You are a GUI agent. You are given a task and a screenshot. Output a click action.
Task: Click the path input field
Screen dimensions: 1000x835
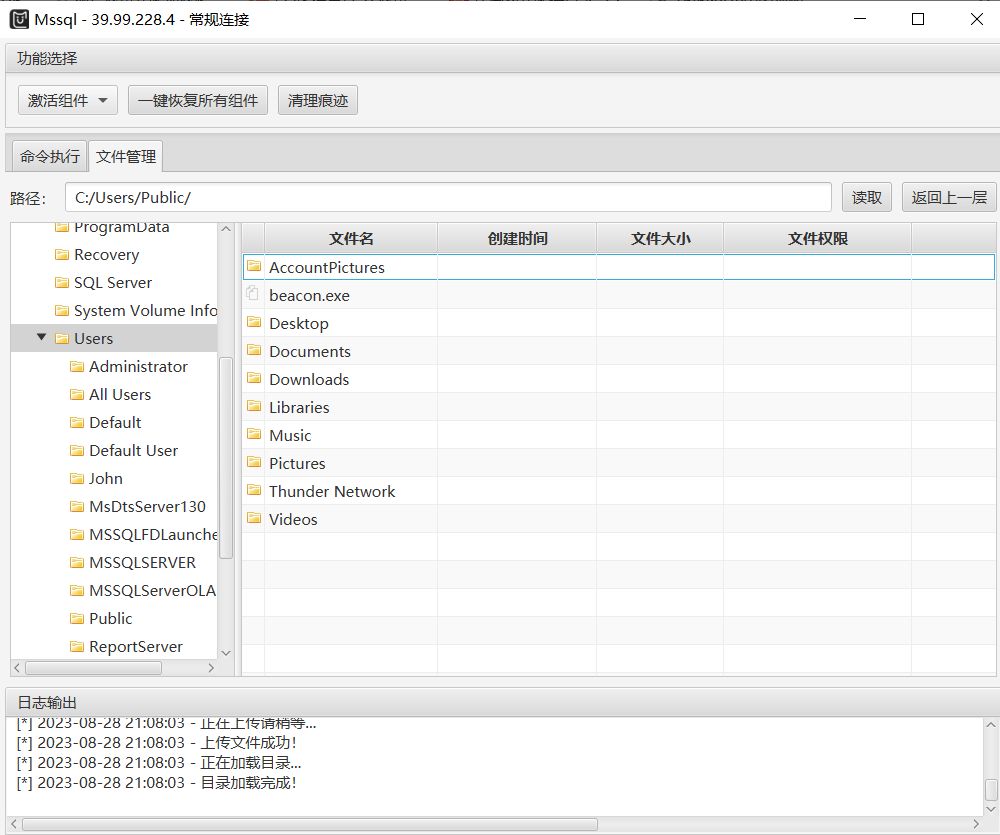coord(448,197)
